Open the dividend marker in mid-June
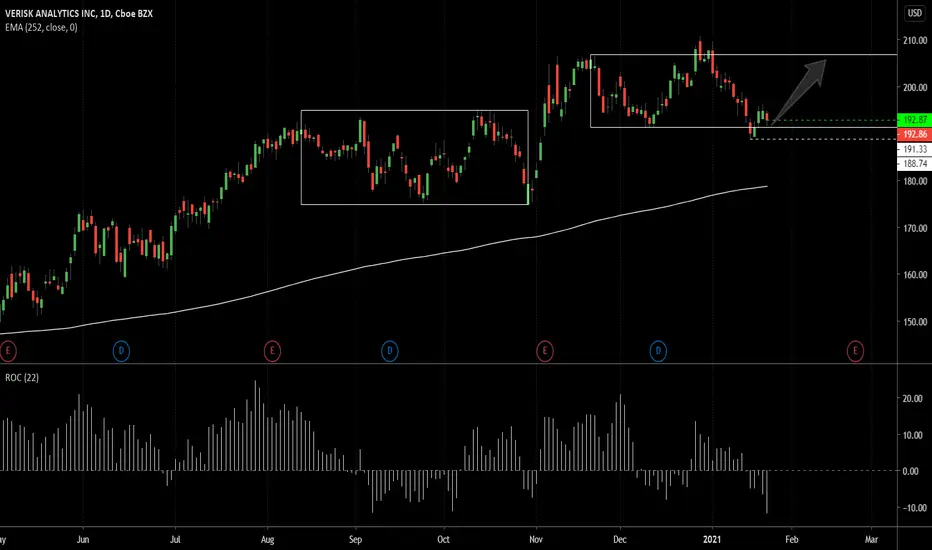The image size is (932, 550). (121, 351)
